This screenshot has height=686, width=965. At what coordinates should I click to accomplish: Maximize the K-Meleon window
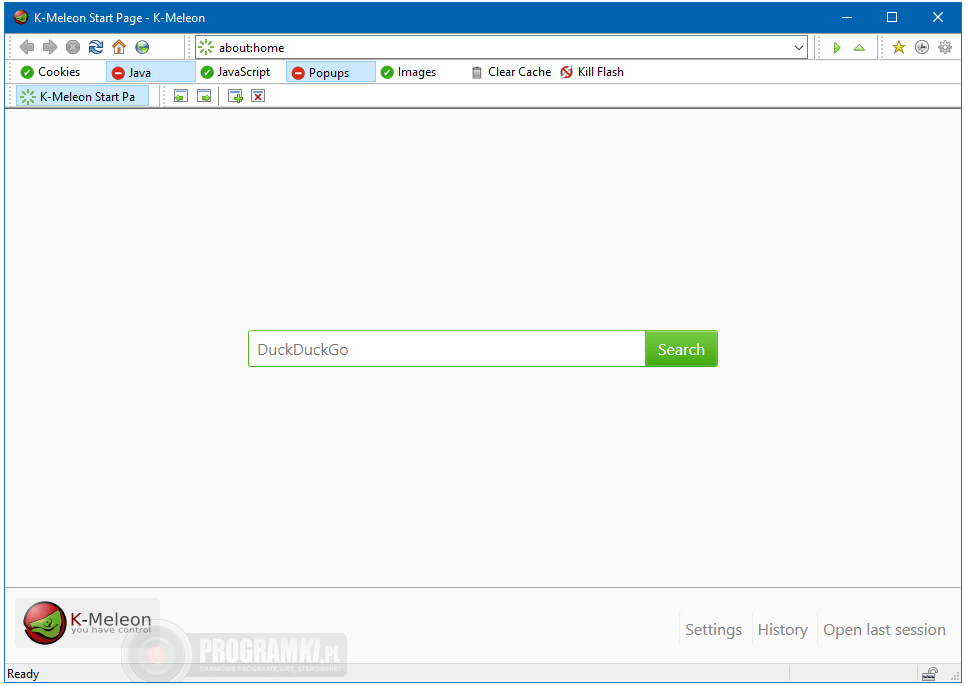click(x=892, y=17)
